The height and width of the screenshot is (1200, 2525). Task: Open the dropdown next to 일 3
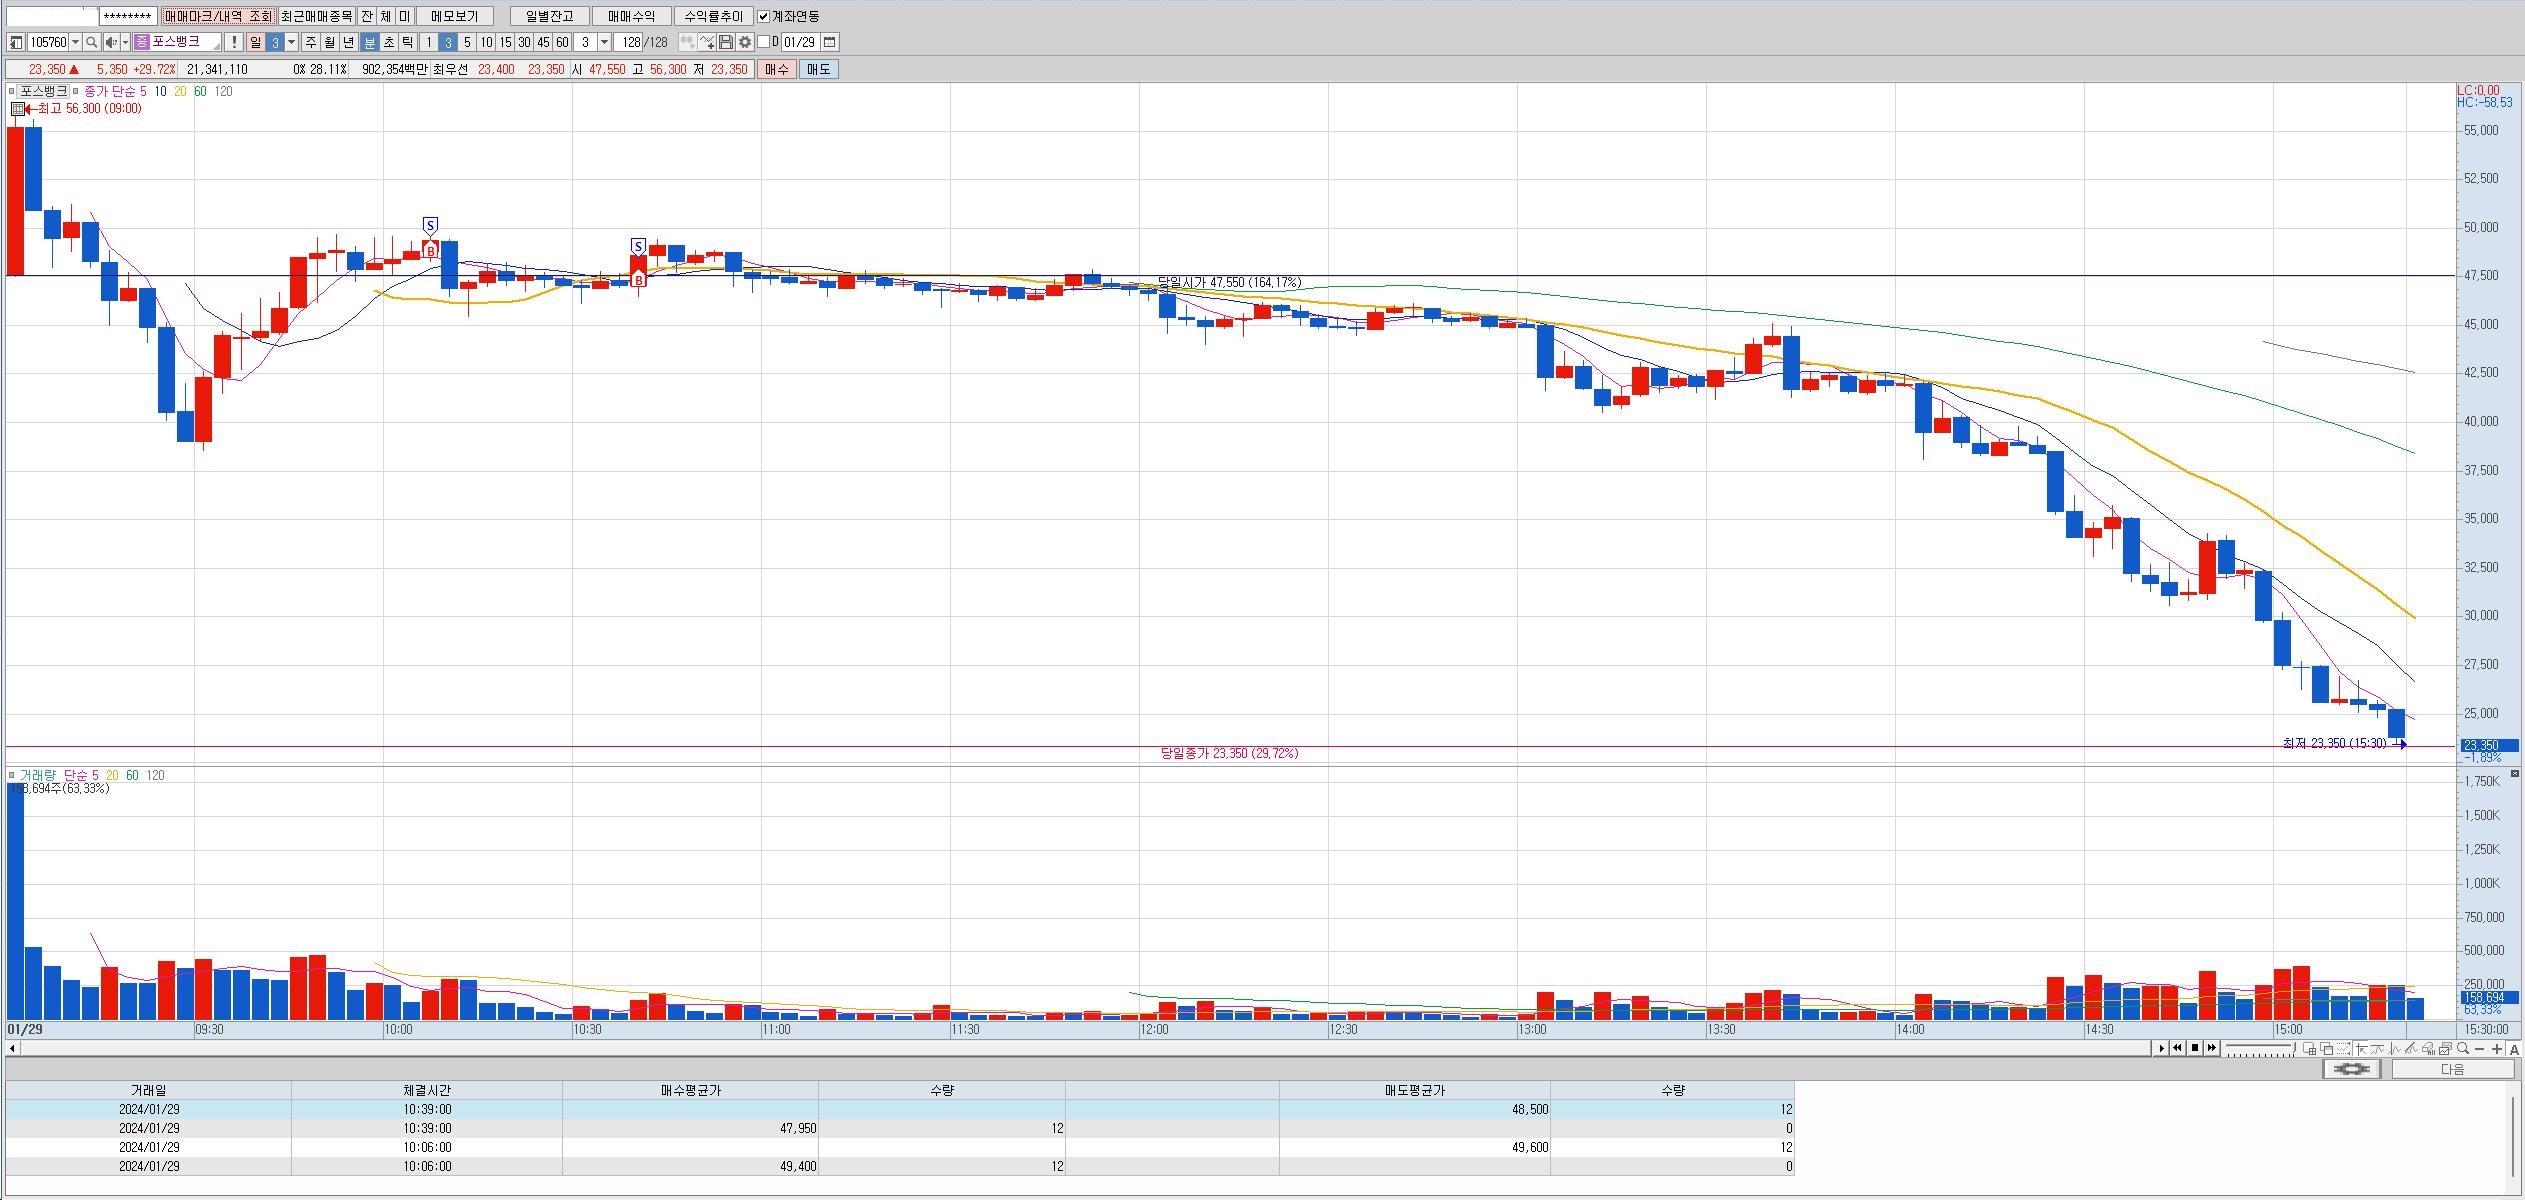click(x=292, y=42)
